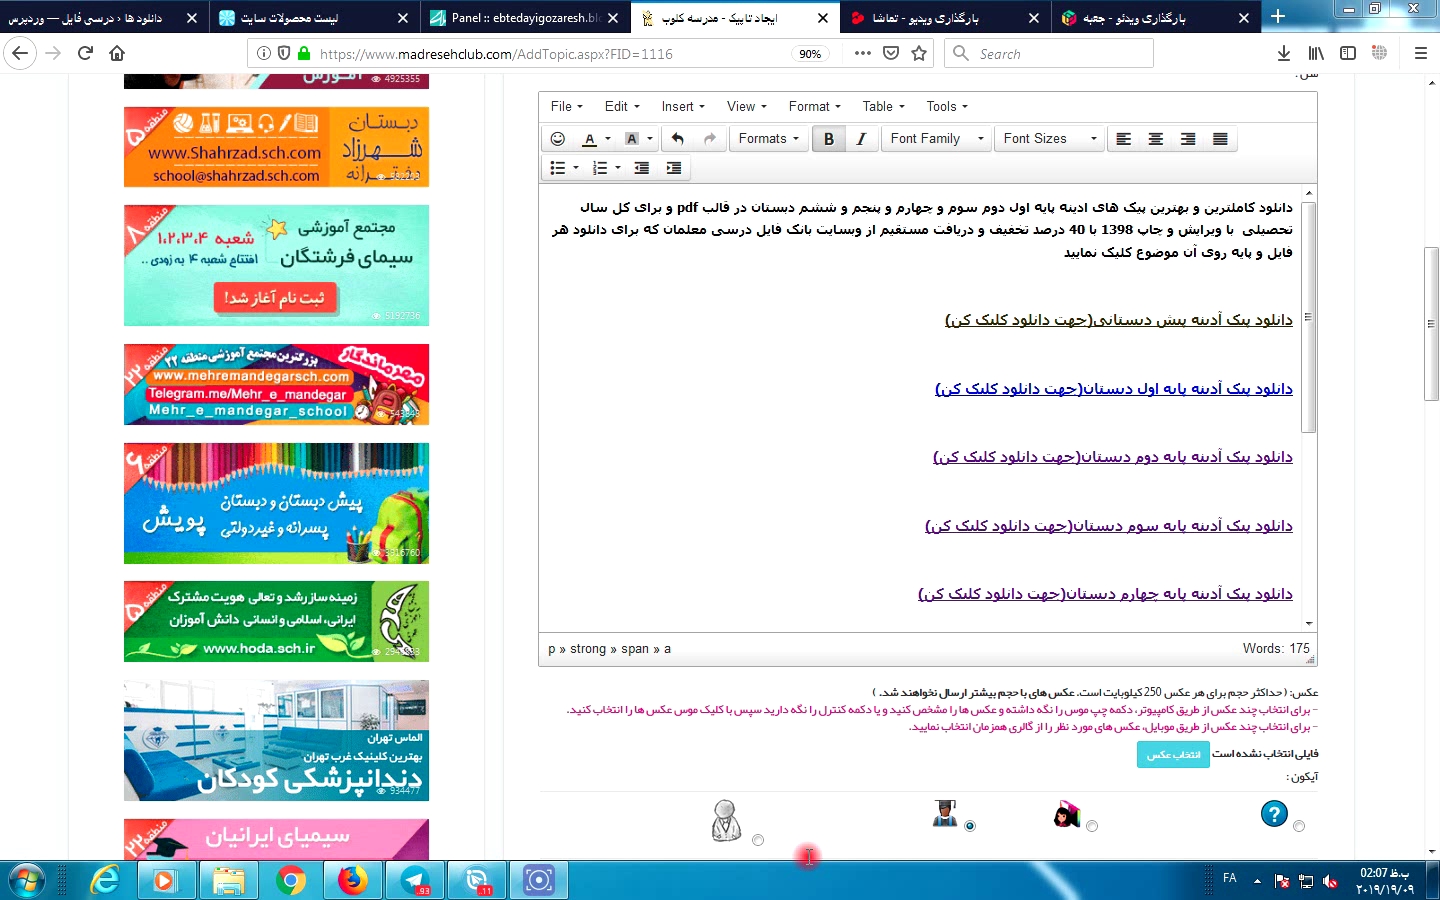Open the Font Family dropdown
The width and height of the screenshot is (1440, 900).
[937, 139]
